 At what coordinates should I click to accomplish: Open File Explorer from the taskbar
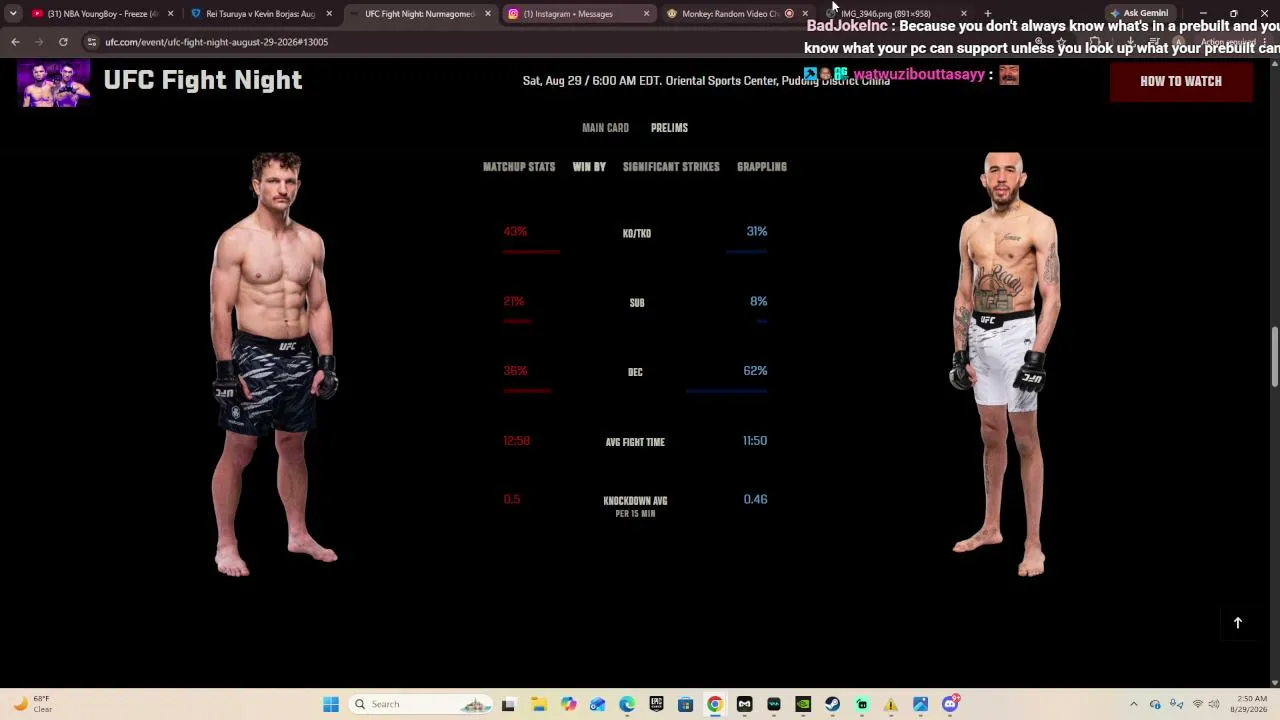tap(538, 704)
